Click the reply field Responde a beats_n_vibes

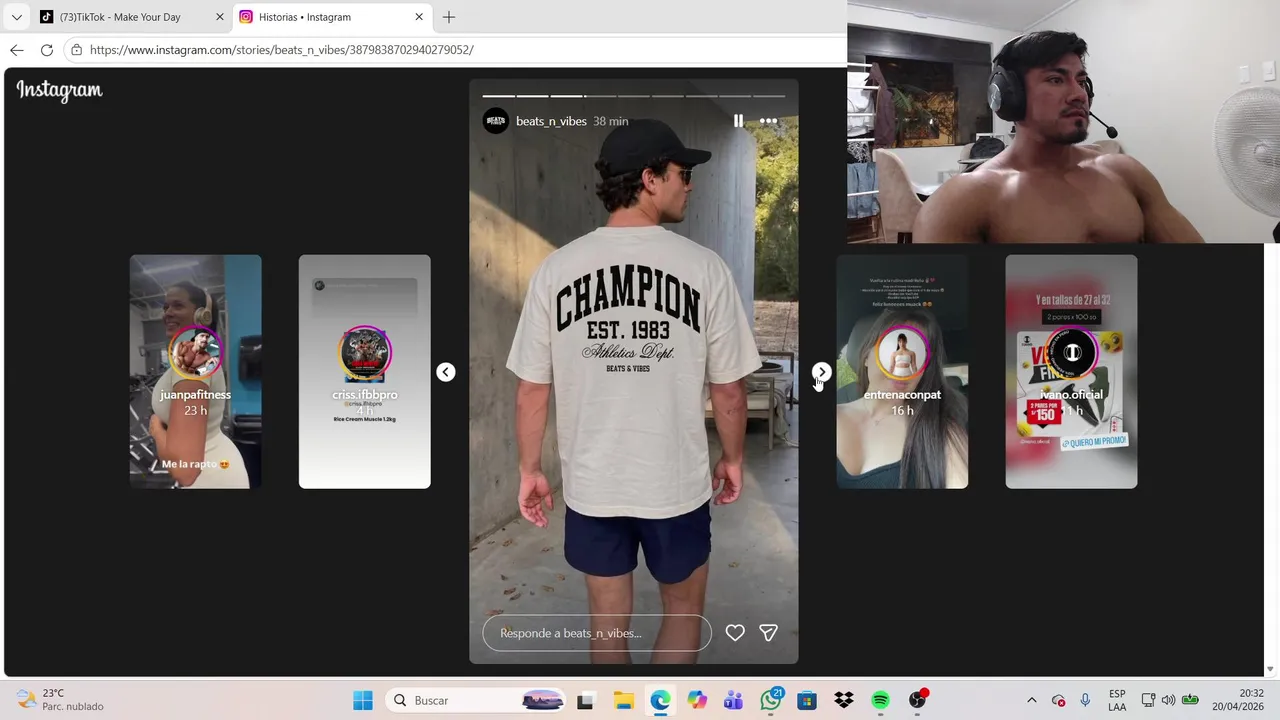[x=597, y=633]
